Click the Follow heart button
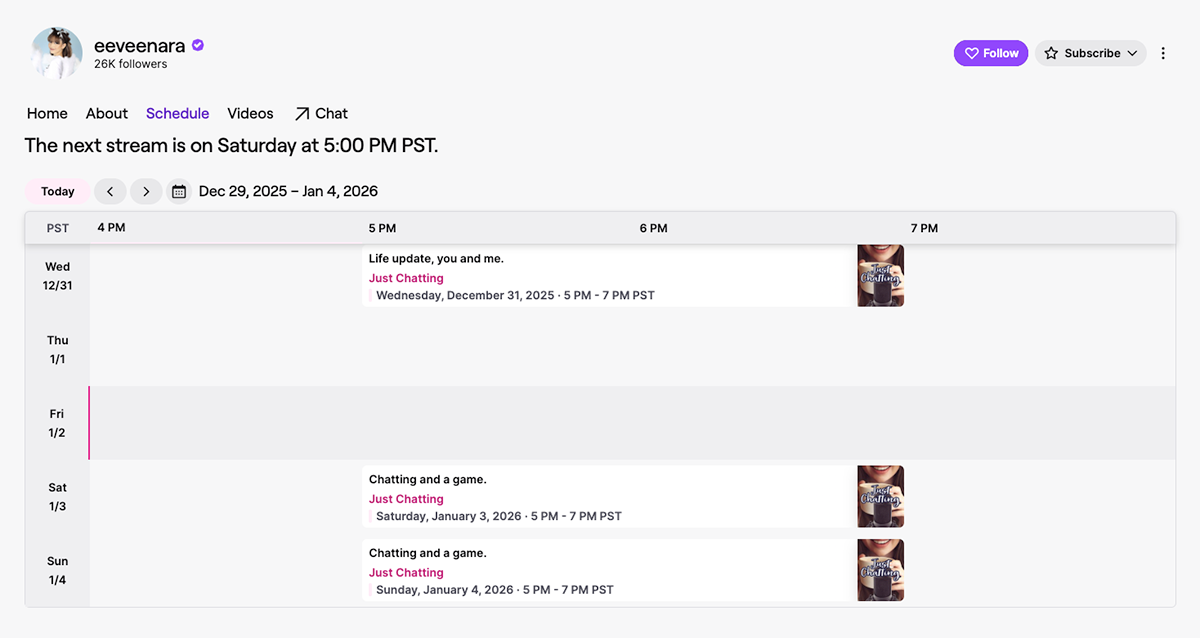 990,53
